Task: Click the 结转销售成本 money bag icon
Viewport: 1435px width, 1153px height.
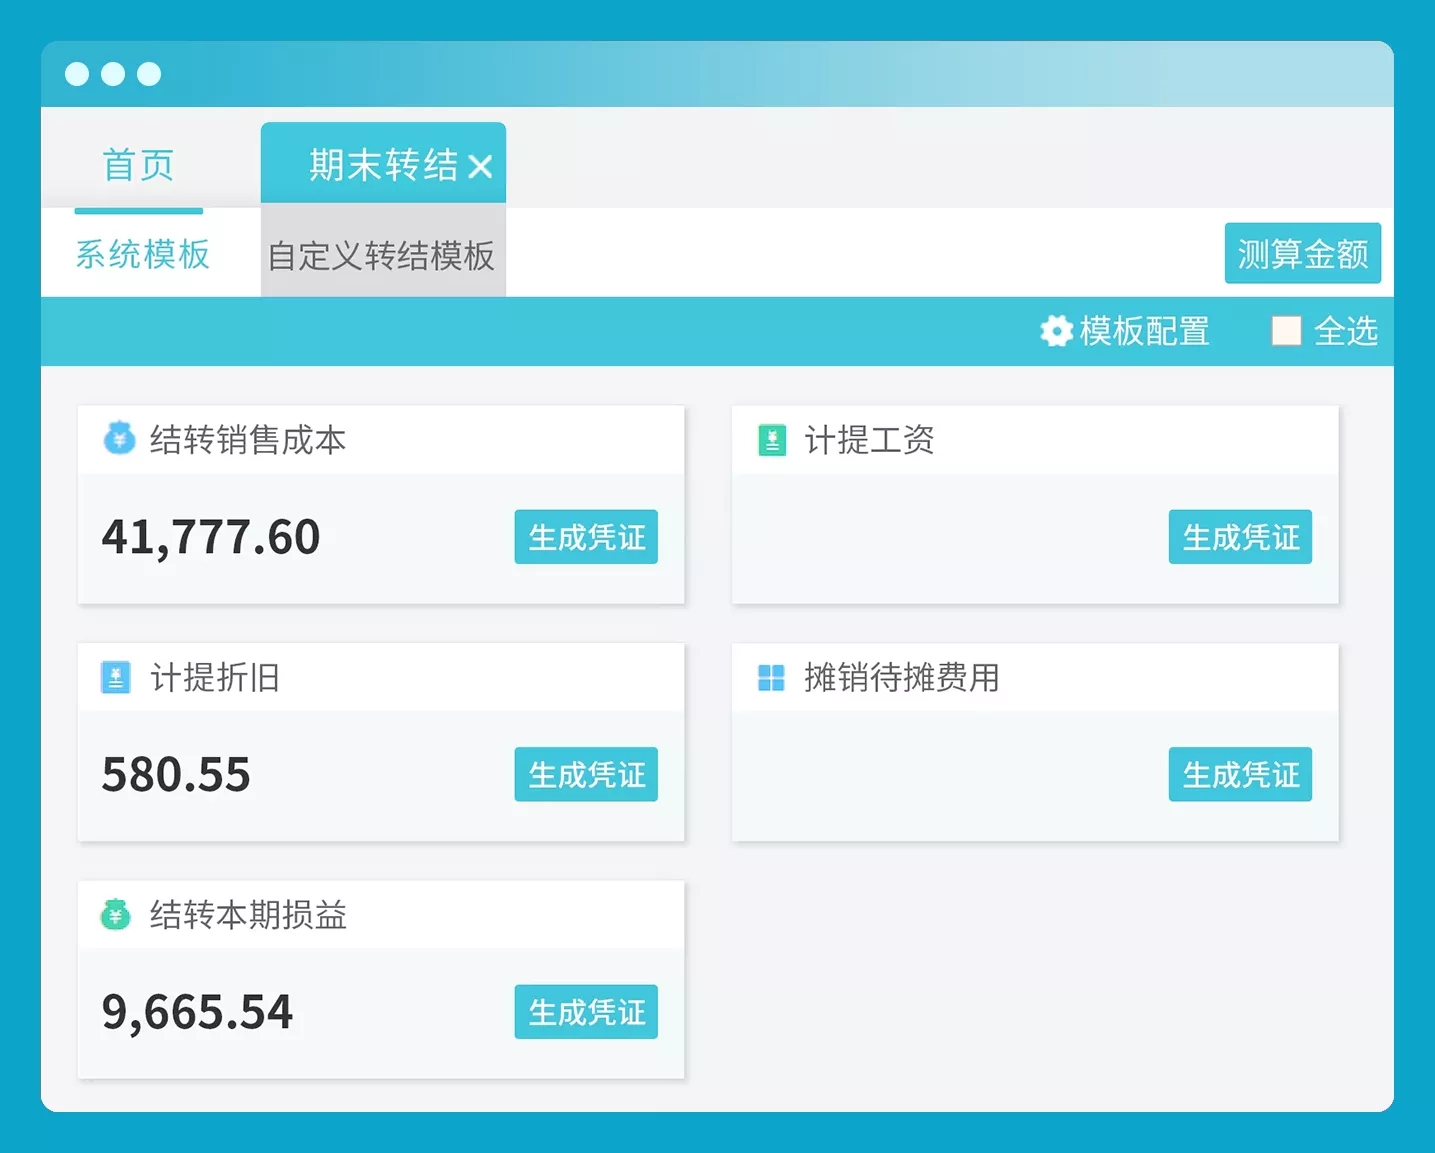Action: (x=119, y=438)
